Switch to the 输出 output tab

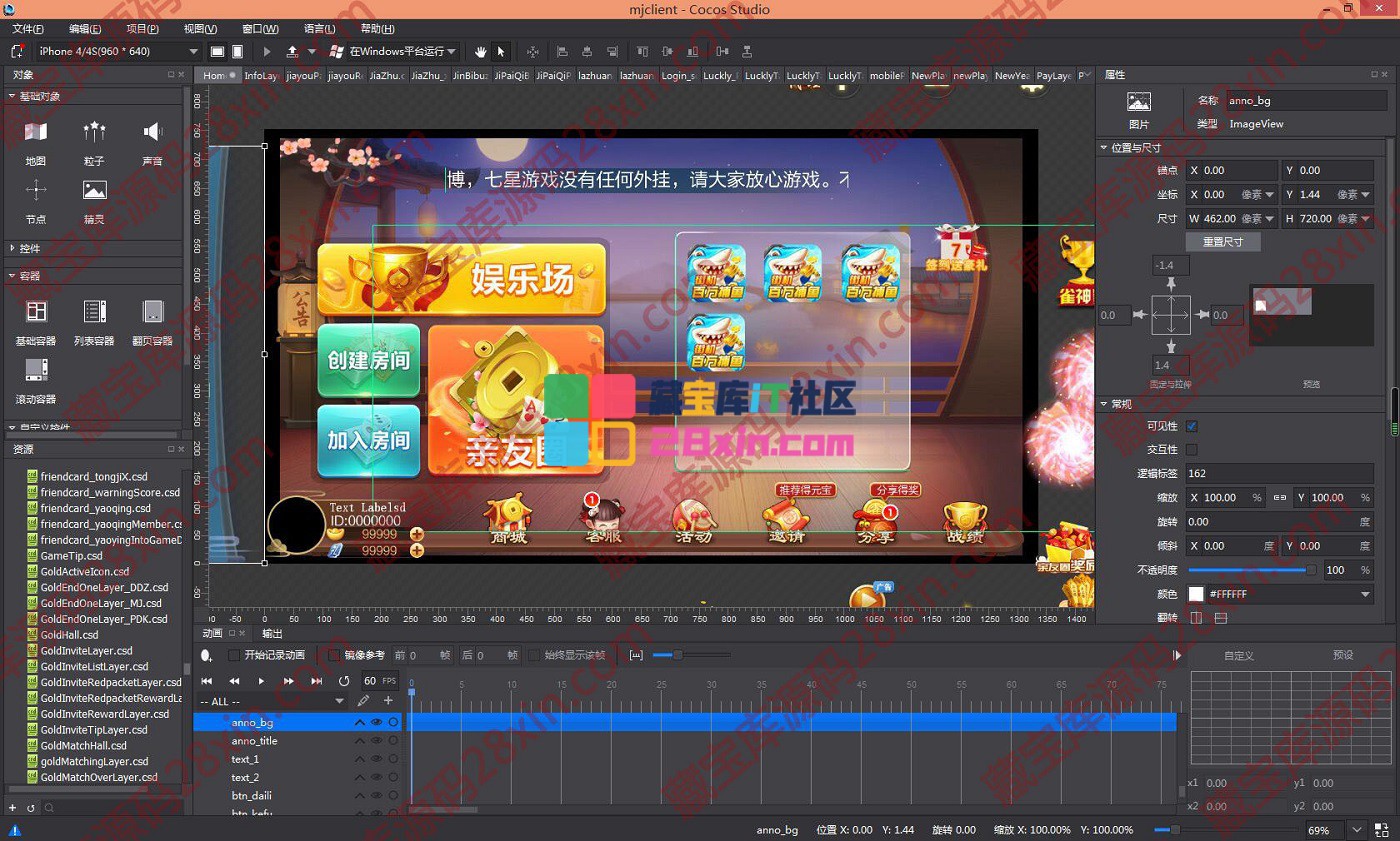click(x=272, y=633)
